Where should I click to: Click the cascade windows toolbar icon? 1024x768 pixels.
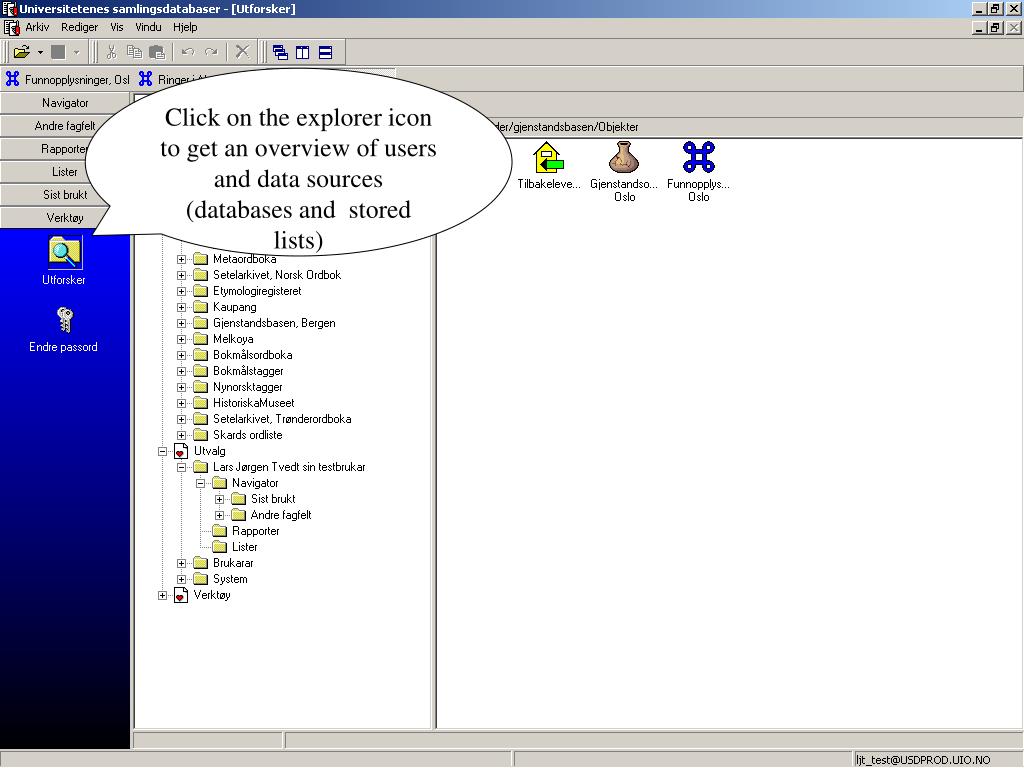[x=280, y=52]
